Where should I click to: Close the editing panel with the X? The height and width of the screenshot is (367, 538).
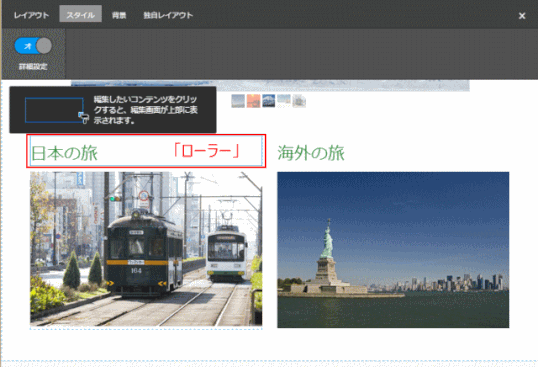pyautogui.click(x=522, y=16)
